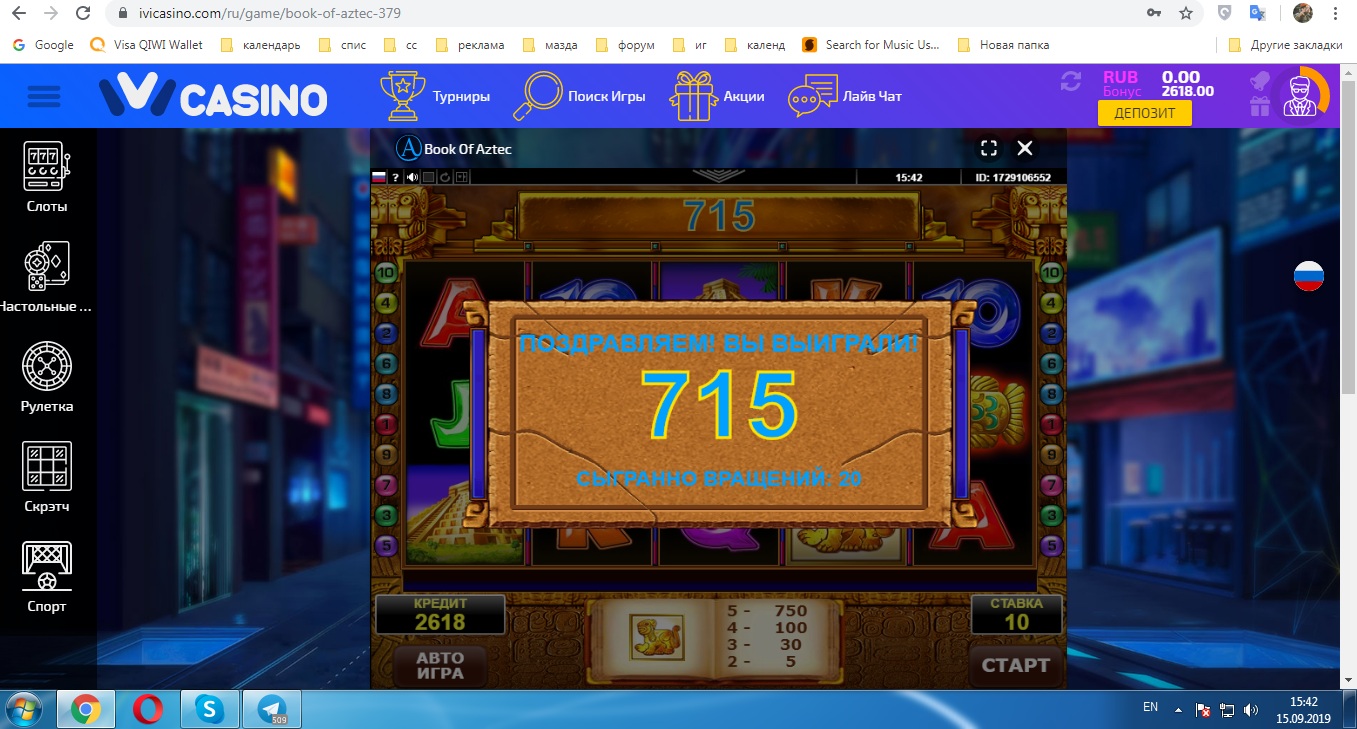Toggle the game sound speaker icon
Viewport: 1357px width, 729px height.
[412, 177]
